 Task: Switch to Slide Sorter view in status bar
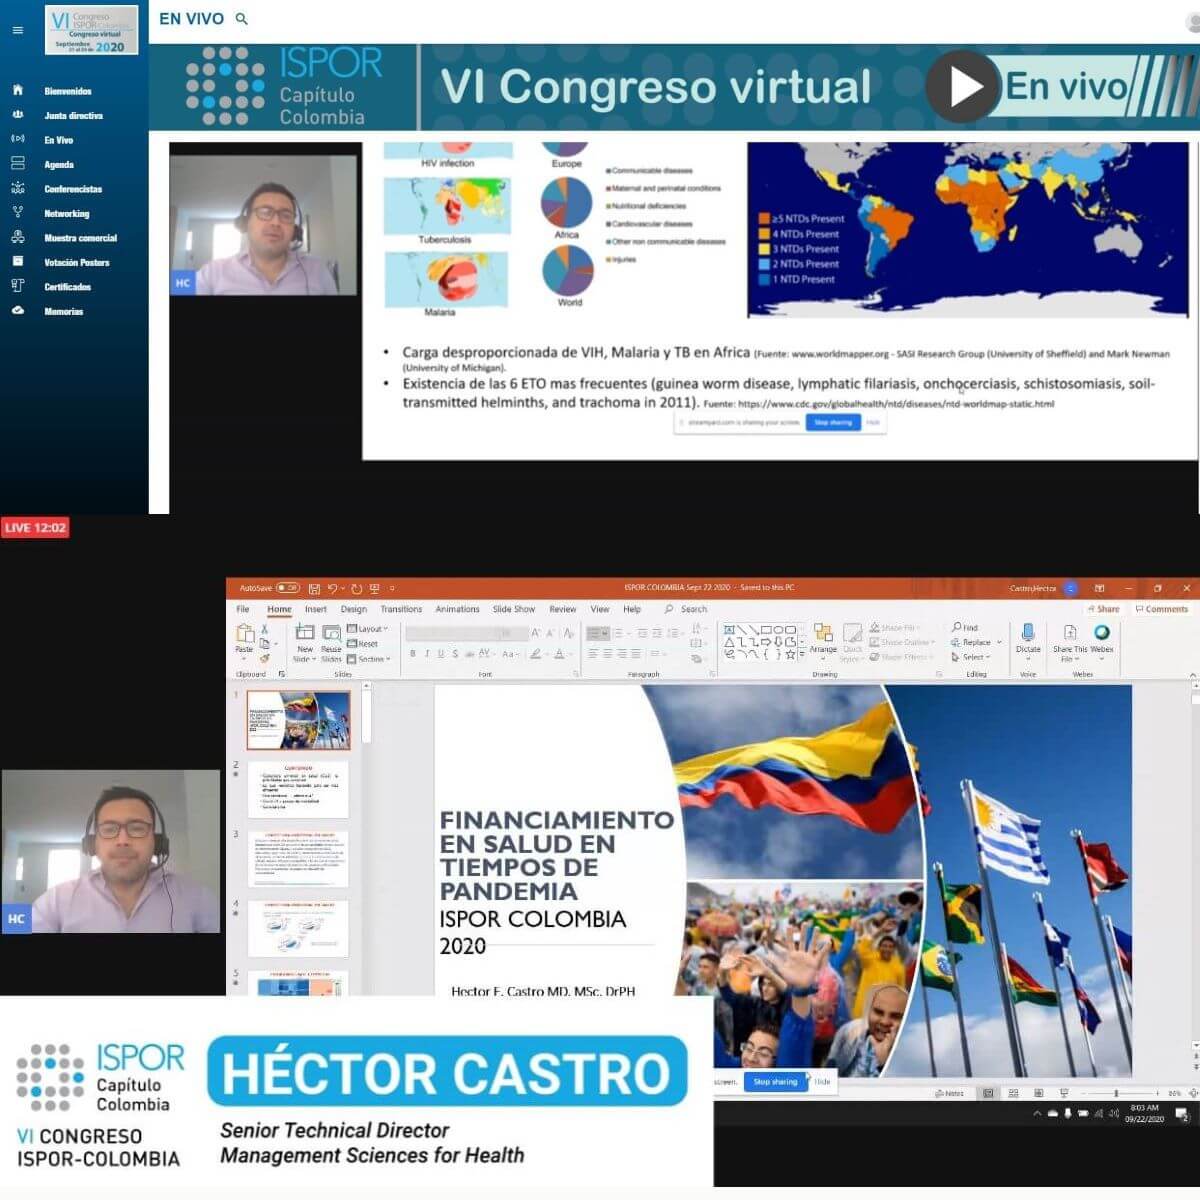tap(1013, 1093)
